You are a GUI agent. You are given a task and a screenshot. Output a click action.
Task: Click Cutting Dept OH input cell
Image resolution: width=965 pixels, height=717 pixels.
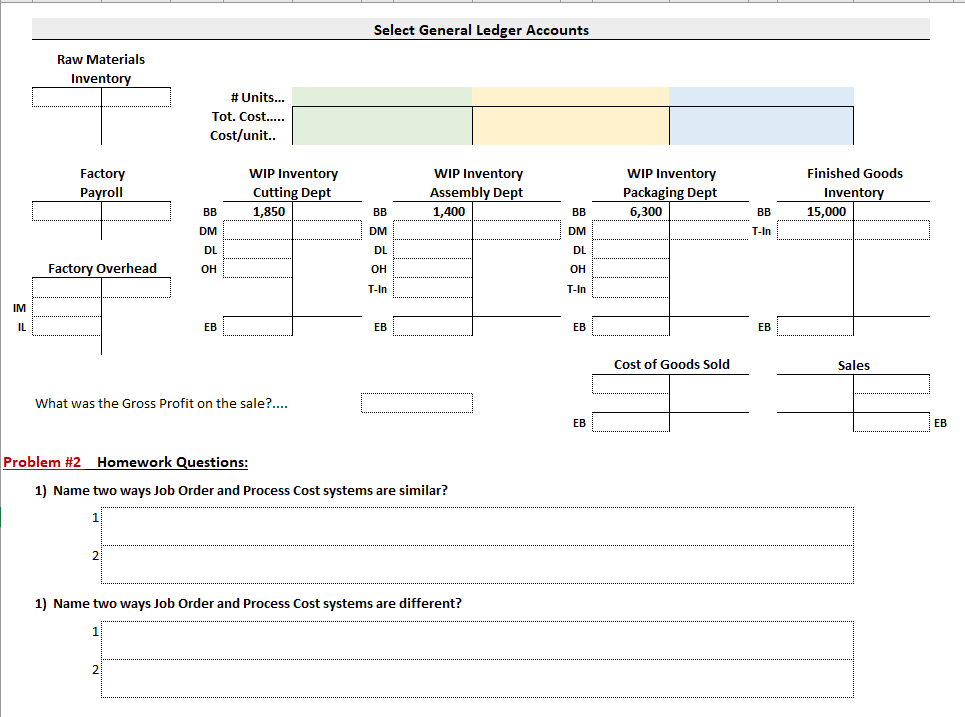click(x=258, y=269)
